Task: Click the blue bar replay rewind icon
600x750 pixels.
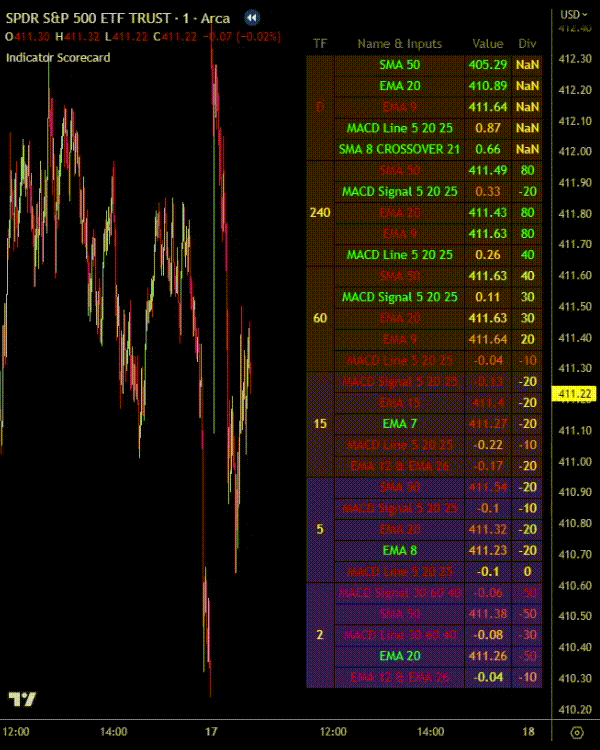Action: [x=252, y=18]
